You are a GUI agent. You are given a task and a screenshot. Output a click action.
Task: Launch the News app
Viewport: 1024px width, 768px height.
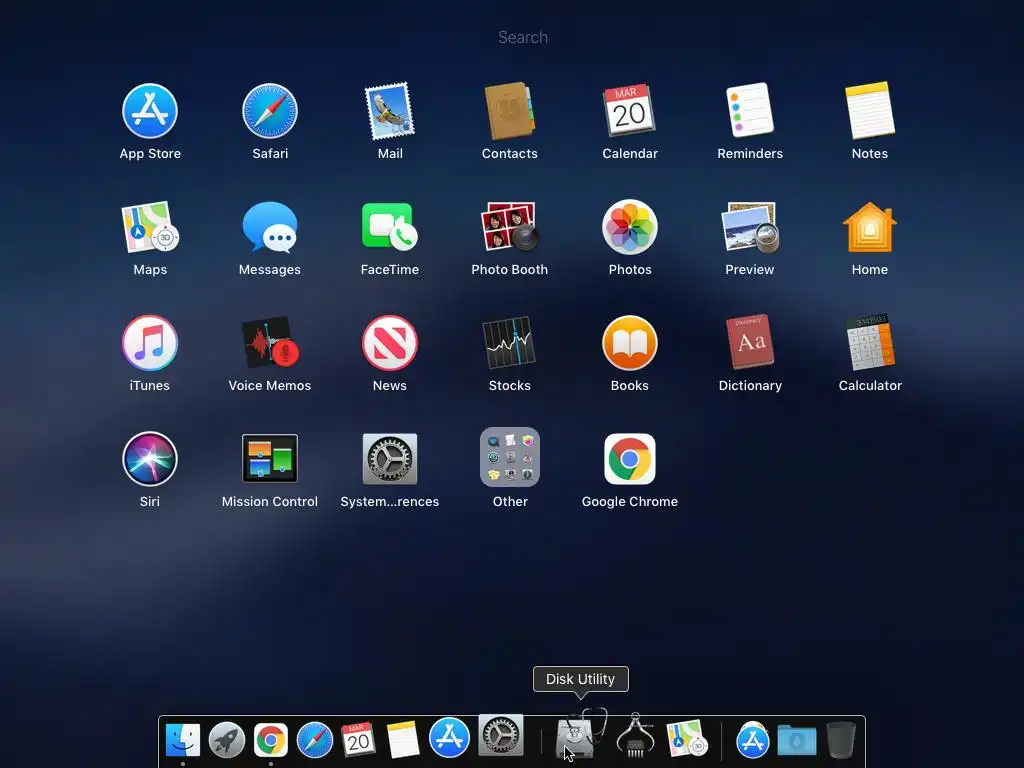pyautogui.click(x=390, y=343)
